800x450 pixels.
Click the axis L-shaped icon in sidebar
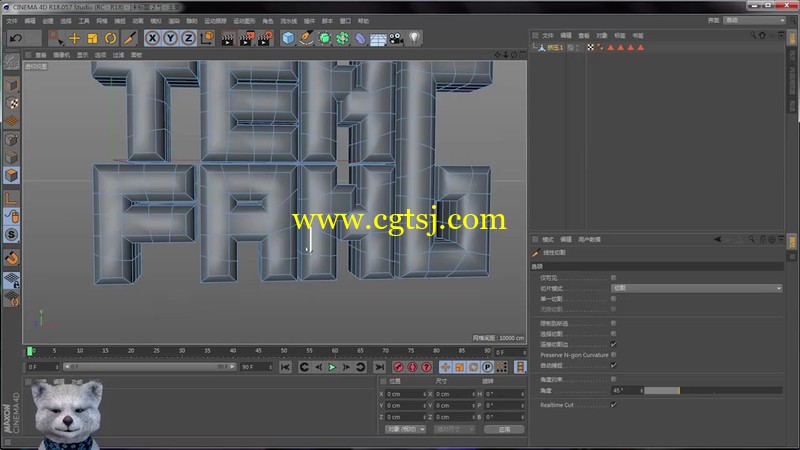click(x=12, y=198)
